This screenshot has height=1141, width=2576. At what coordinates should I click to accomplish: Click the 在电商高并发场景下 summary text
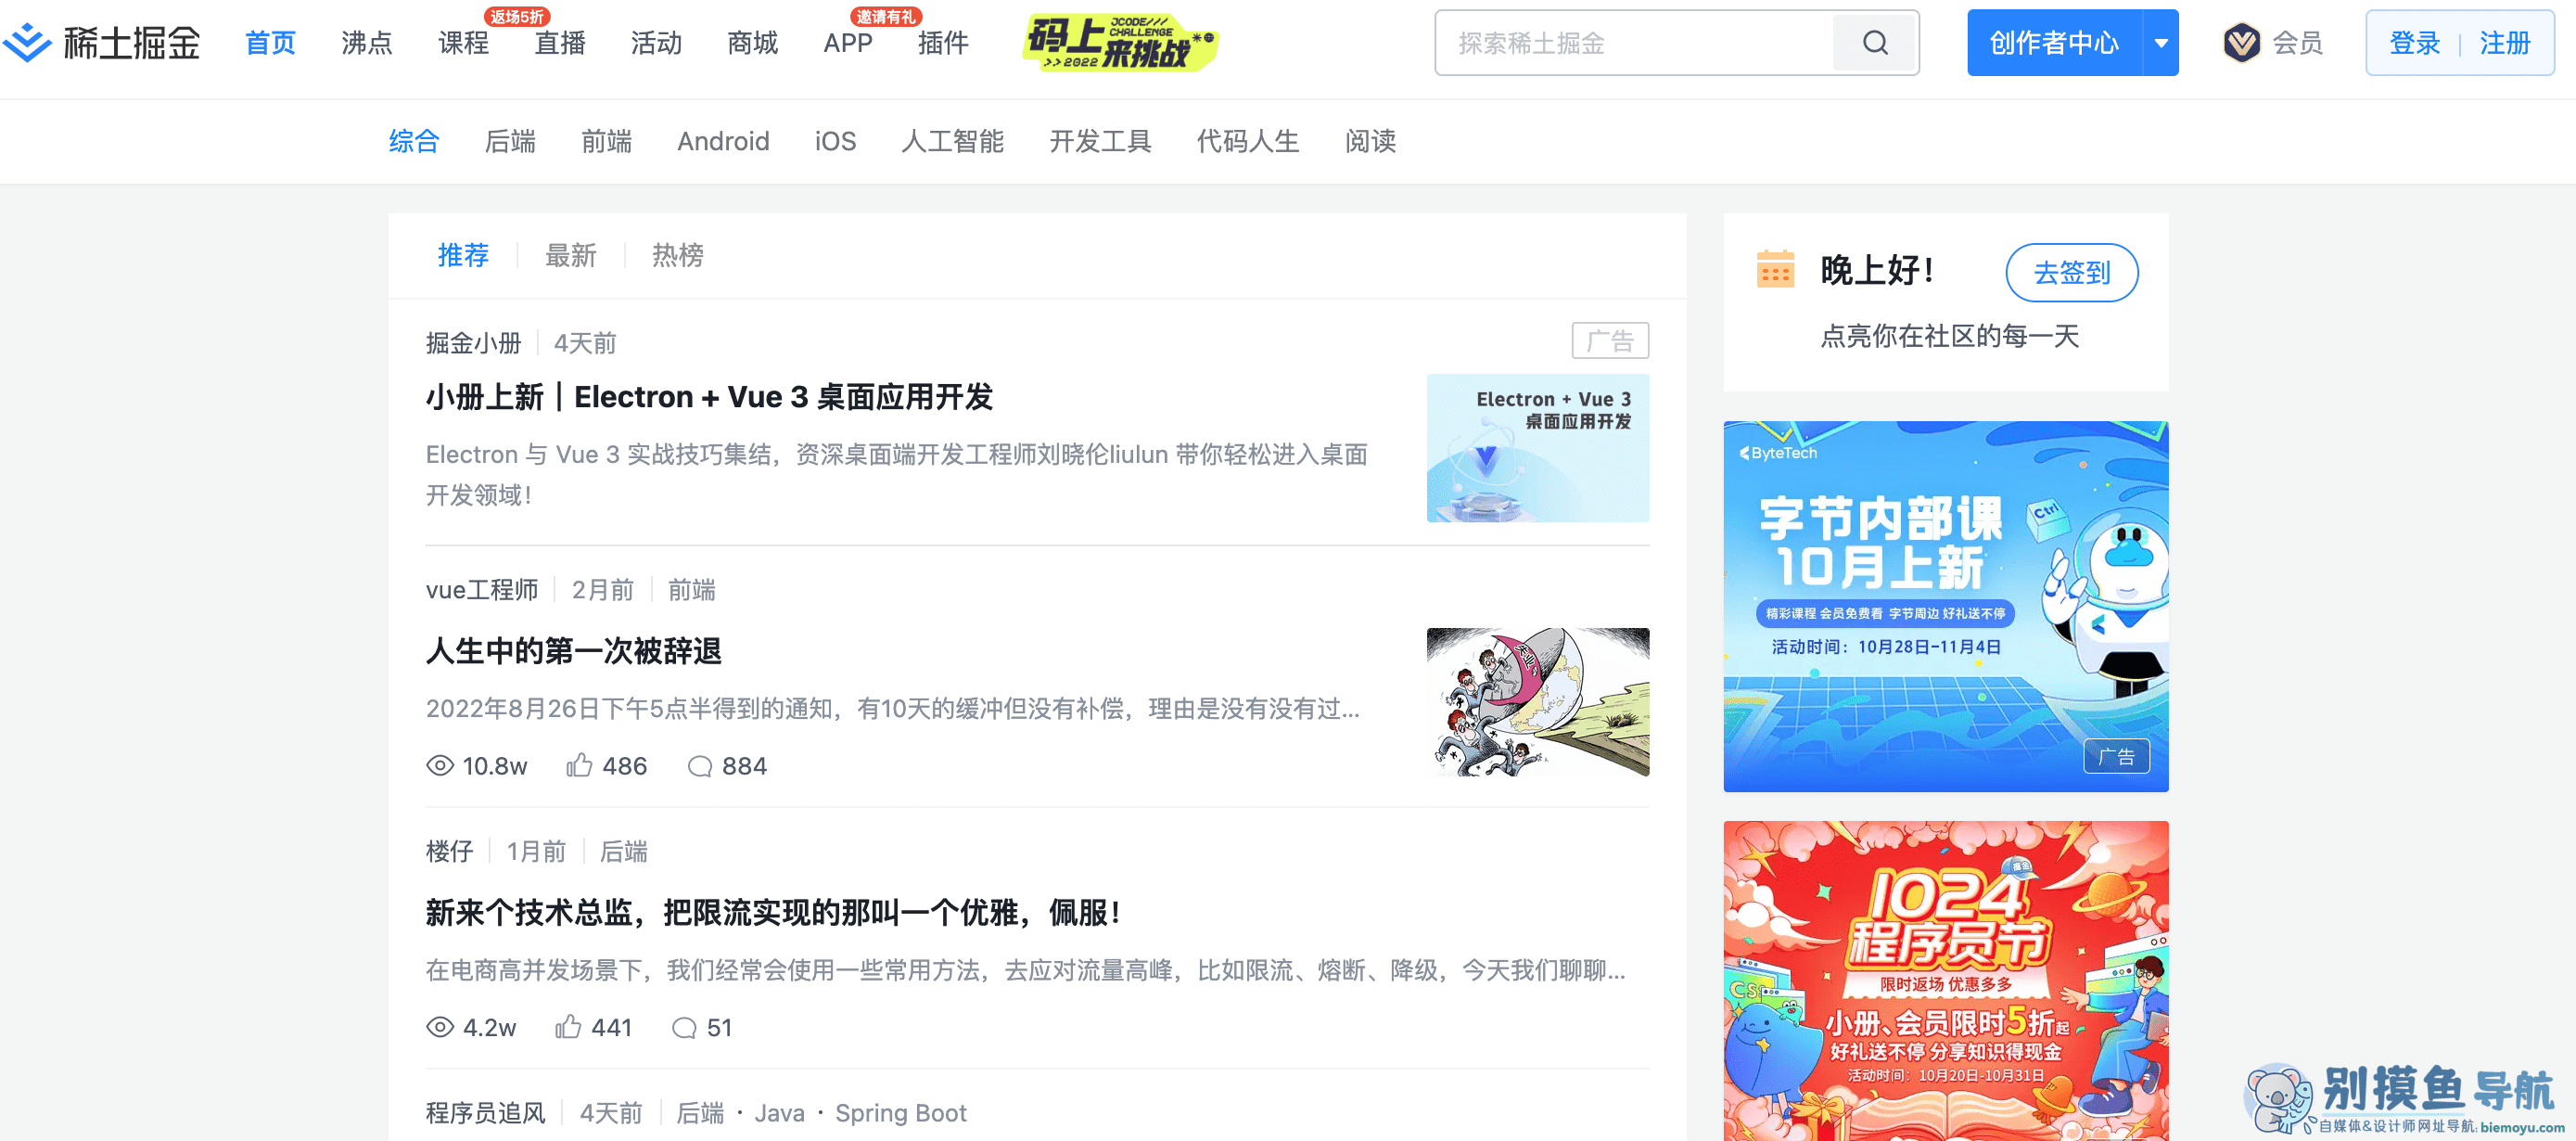tap(1025, 970)
